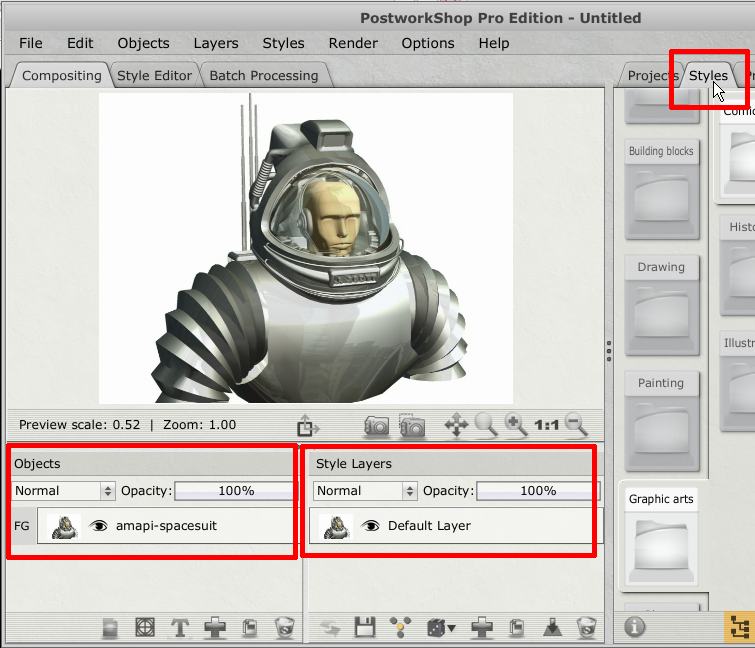Click the add text object 'T' icon
Viewport: 755px width, 648px height.
(x=180, y=628)
